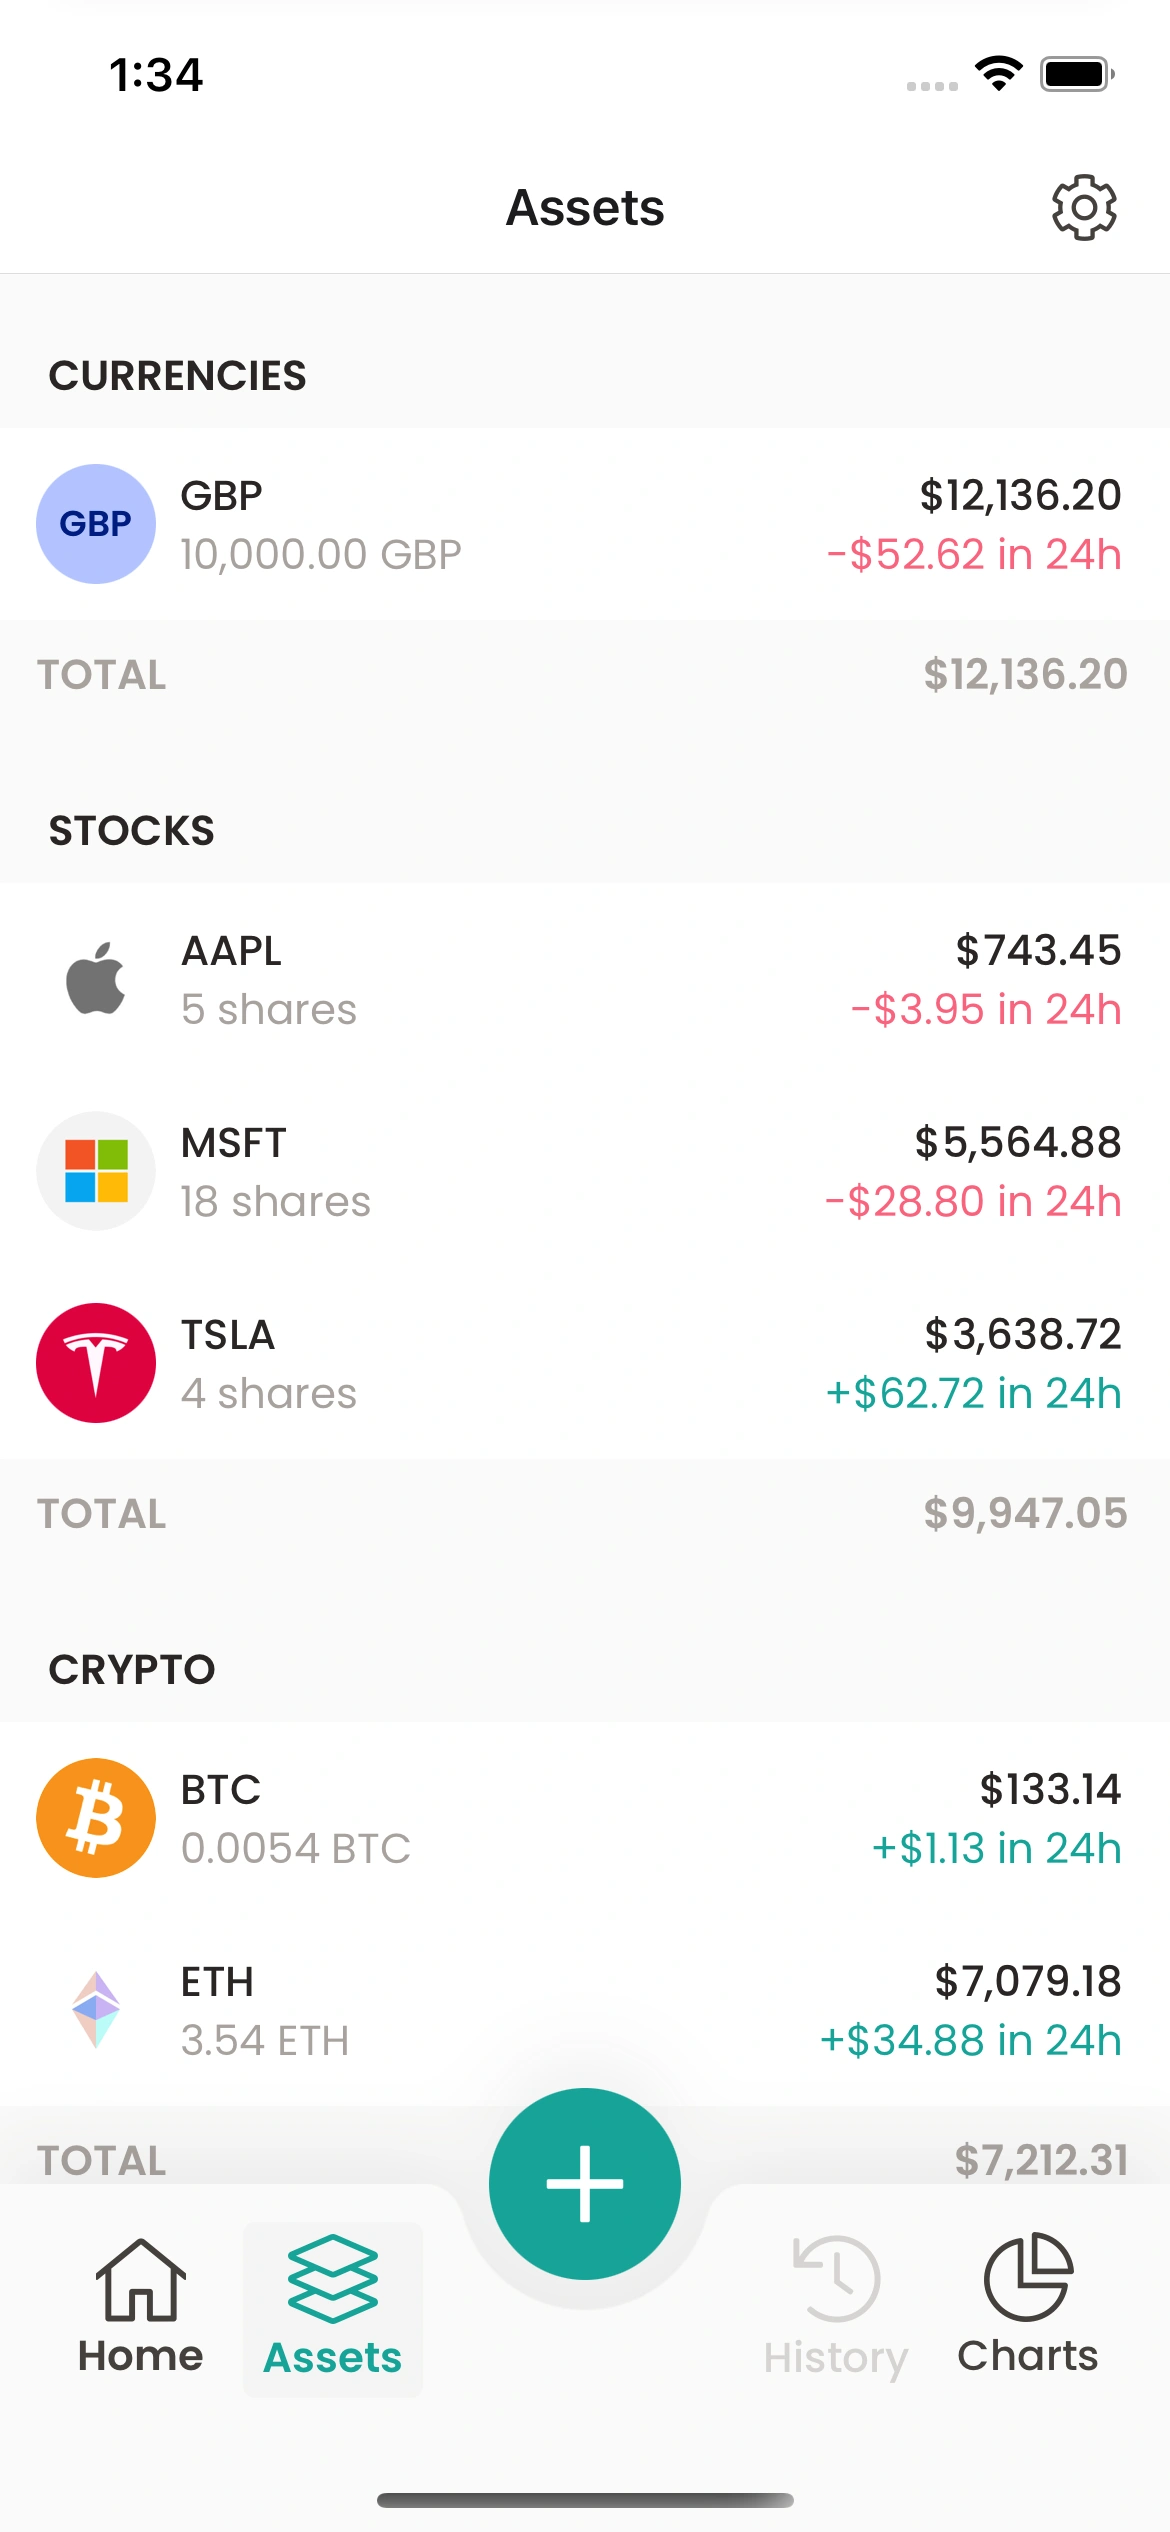
Task: Open the BTC 0.0054 BTC holding
Action: pos(585,1818)
